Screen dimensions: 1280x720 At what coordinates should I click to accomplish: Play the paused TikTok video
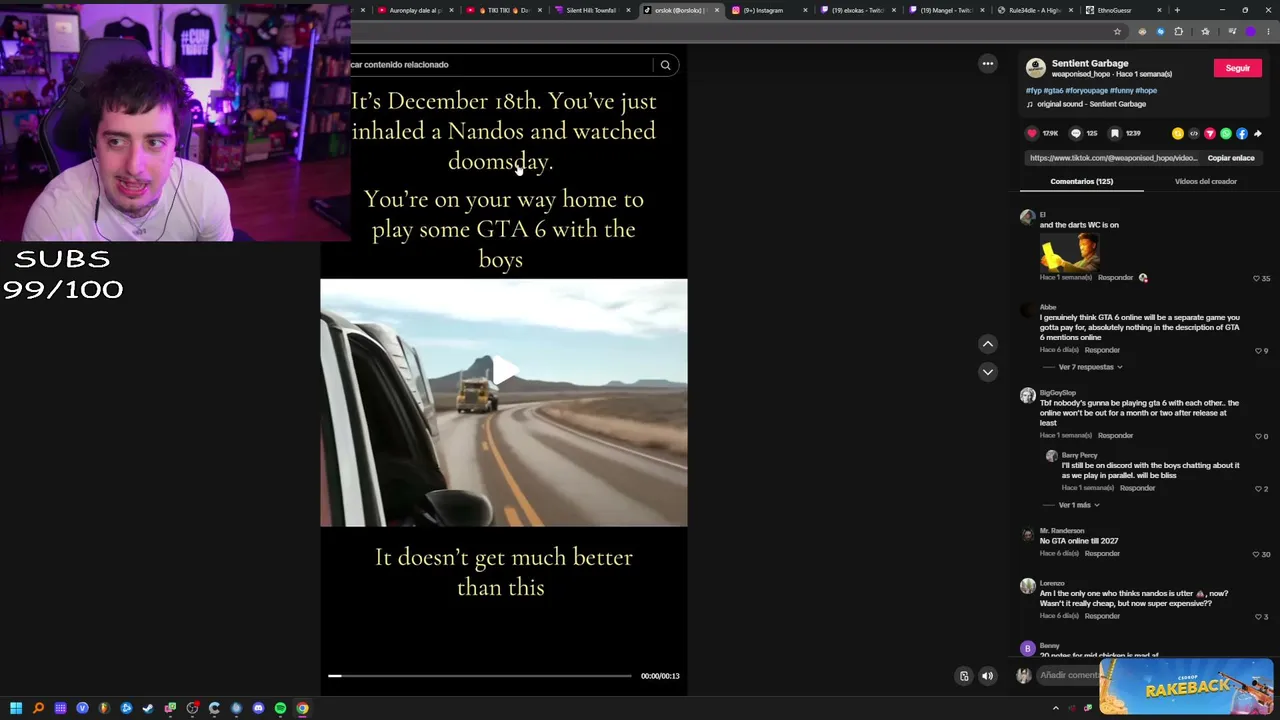504,370
